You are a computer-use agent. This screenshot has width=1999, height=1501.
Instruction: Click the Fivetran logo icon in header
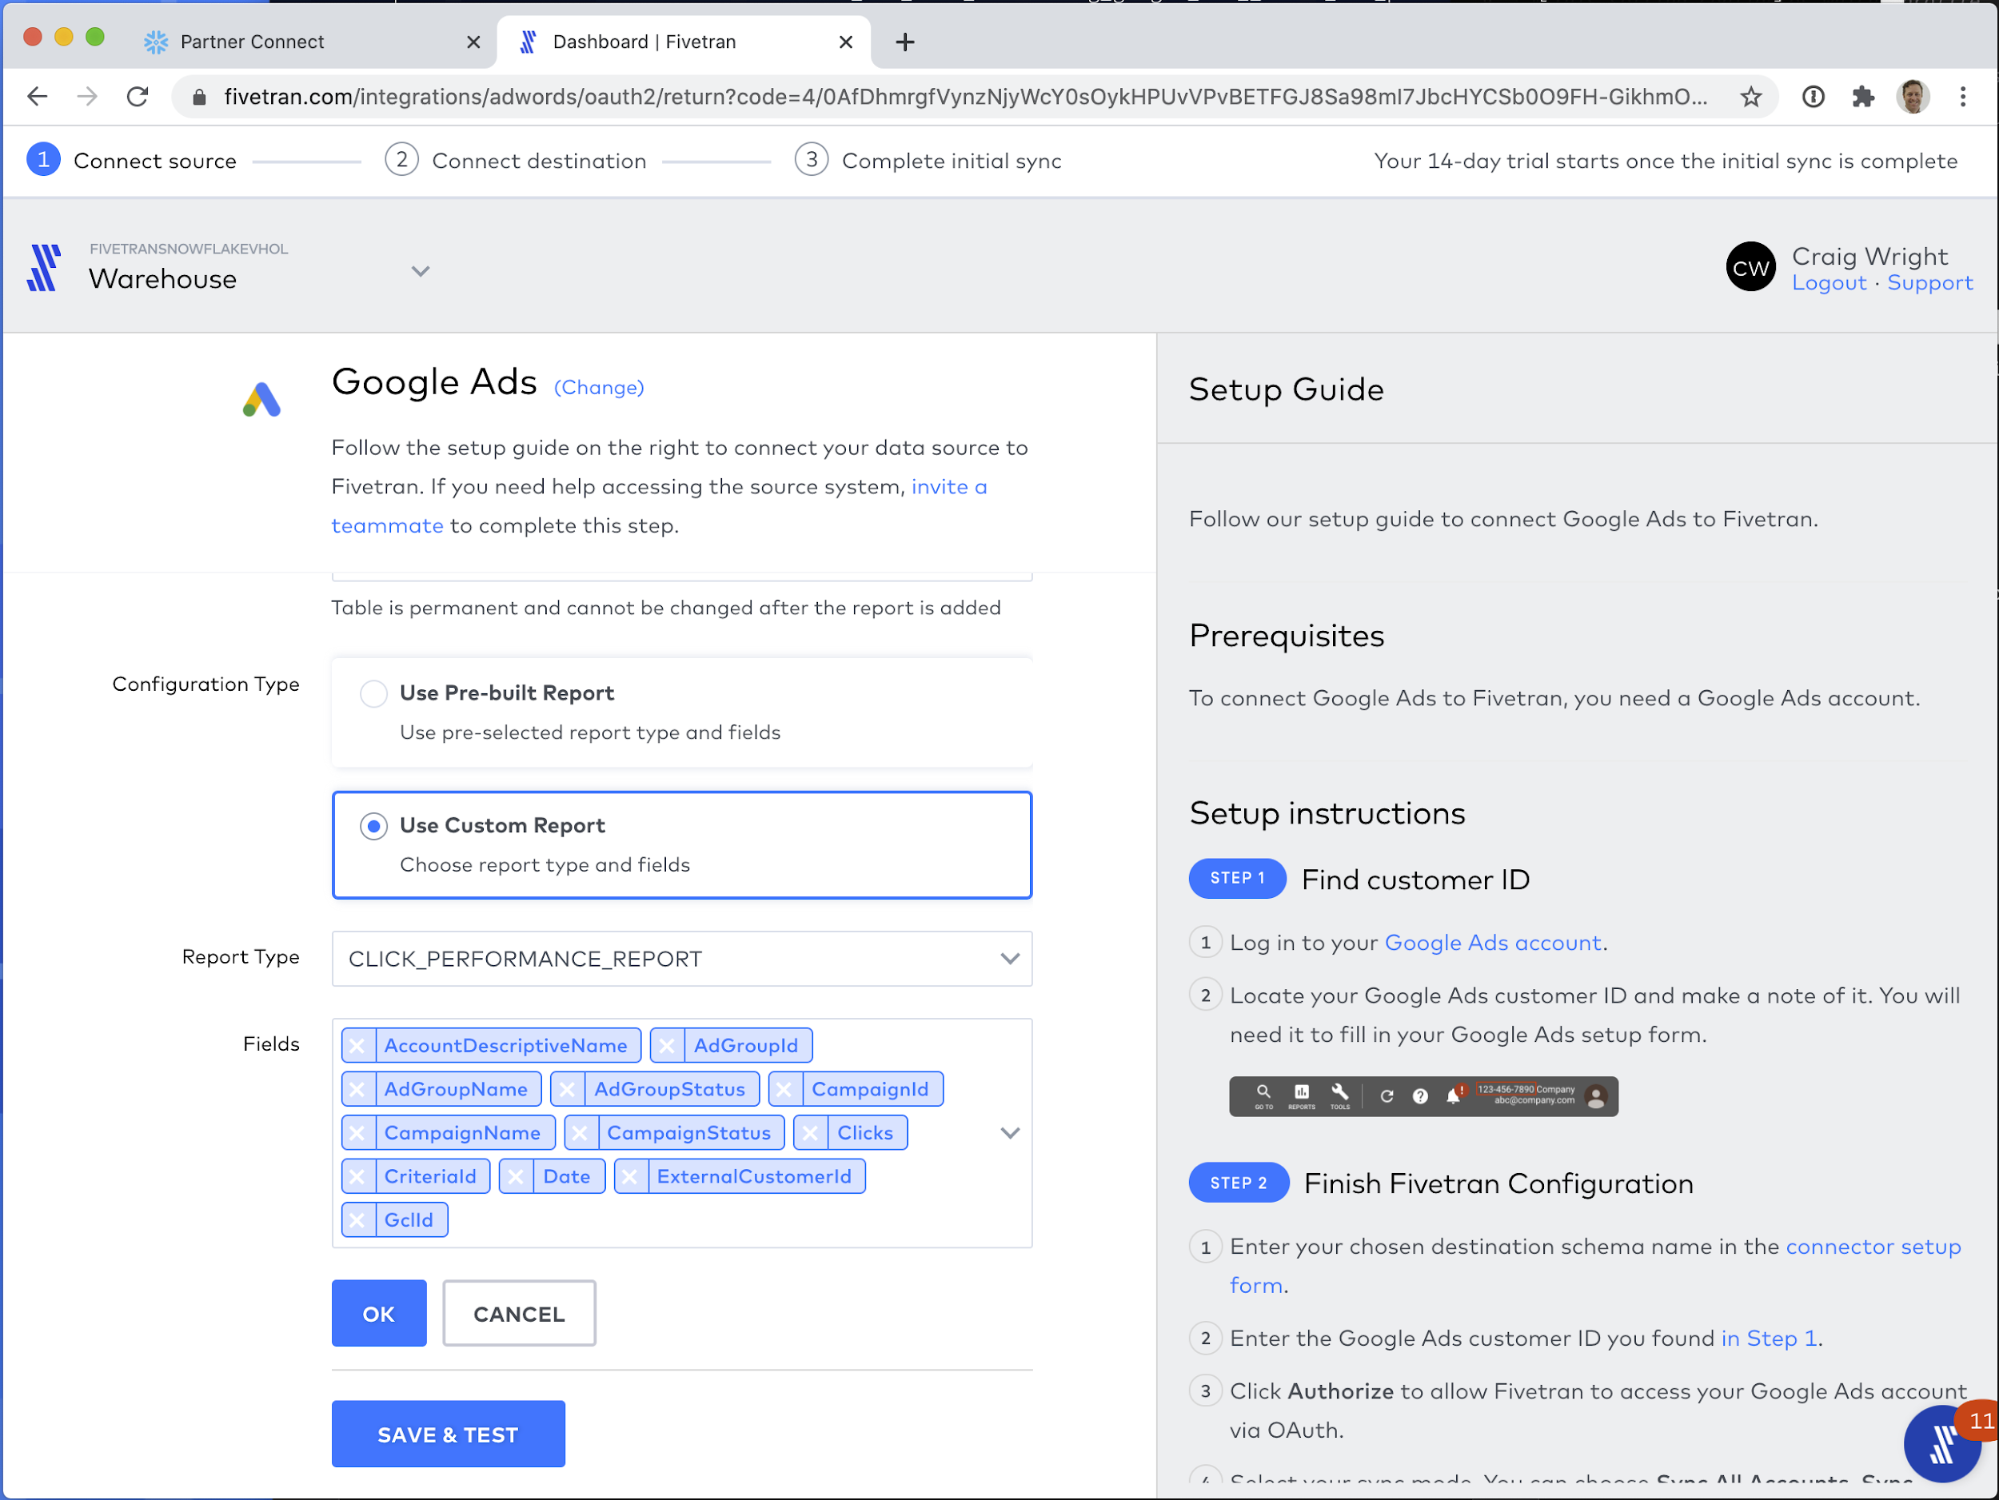[43, 267]
